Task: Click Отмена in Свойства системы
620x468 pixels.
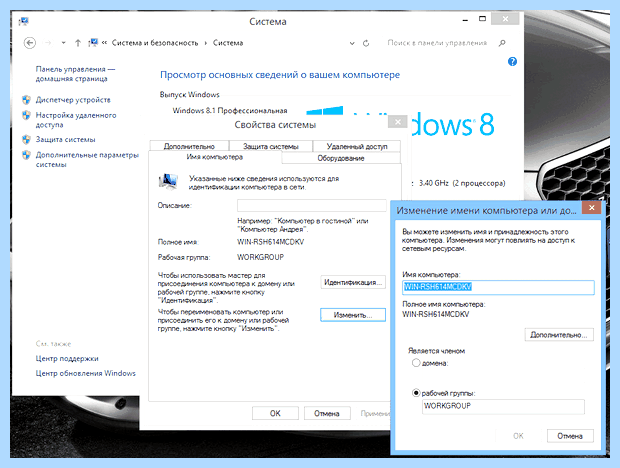Action: click(x=327, y=413)
